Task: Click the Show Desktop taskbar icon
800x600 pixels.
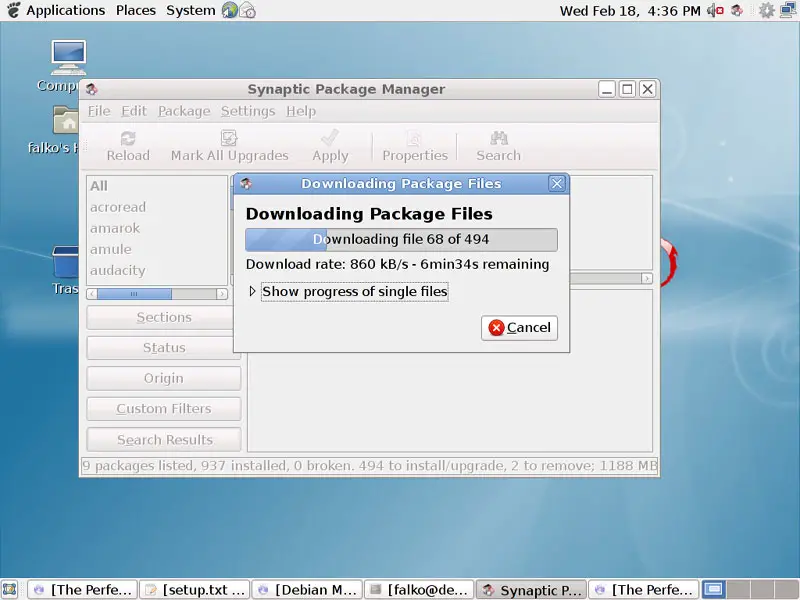Action: [x=10, y=590]
